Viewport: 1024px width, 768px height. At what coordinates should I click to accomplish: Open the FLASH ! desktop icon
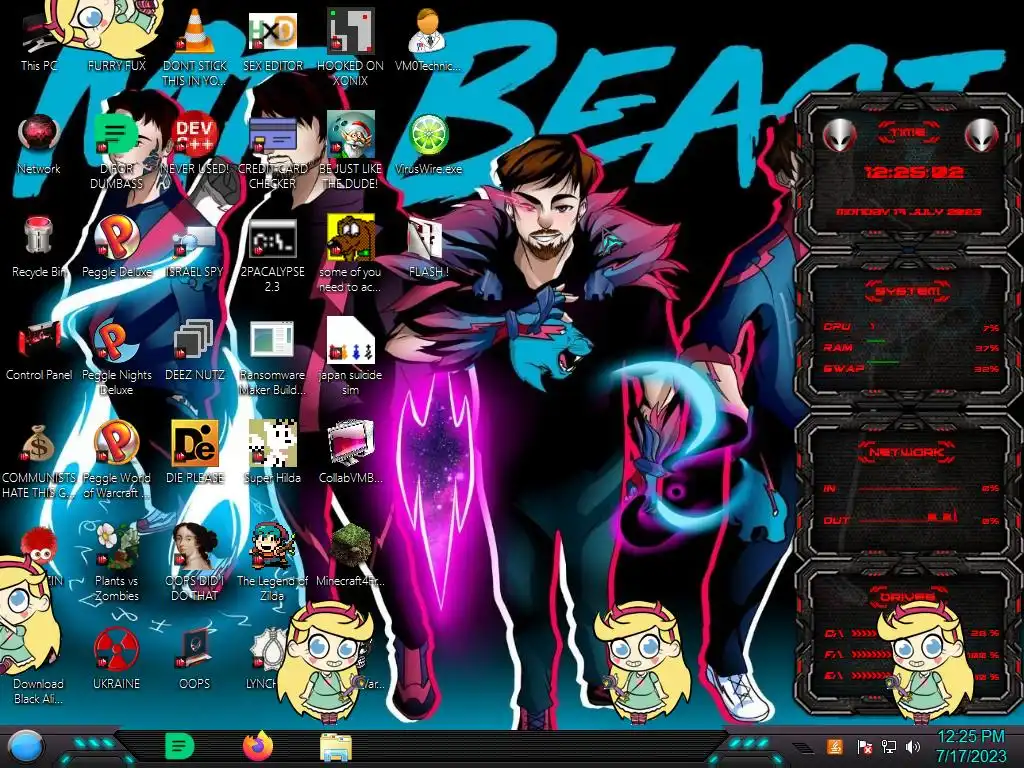click(428, 248)
